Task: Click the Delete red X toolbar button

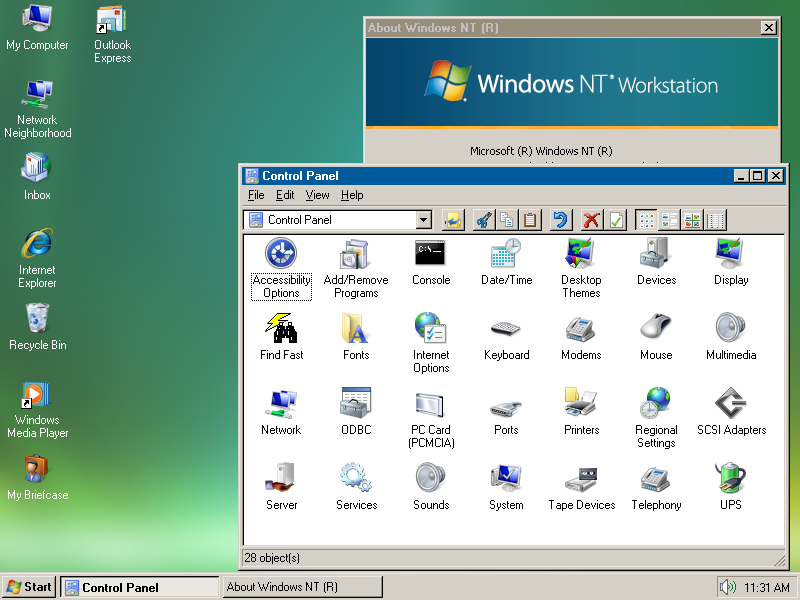Action: tap(592, 220)
